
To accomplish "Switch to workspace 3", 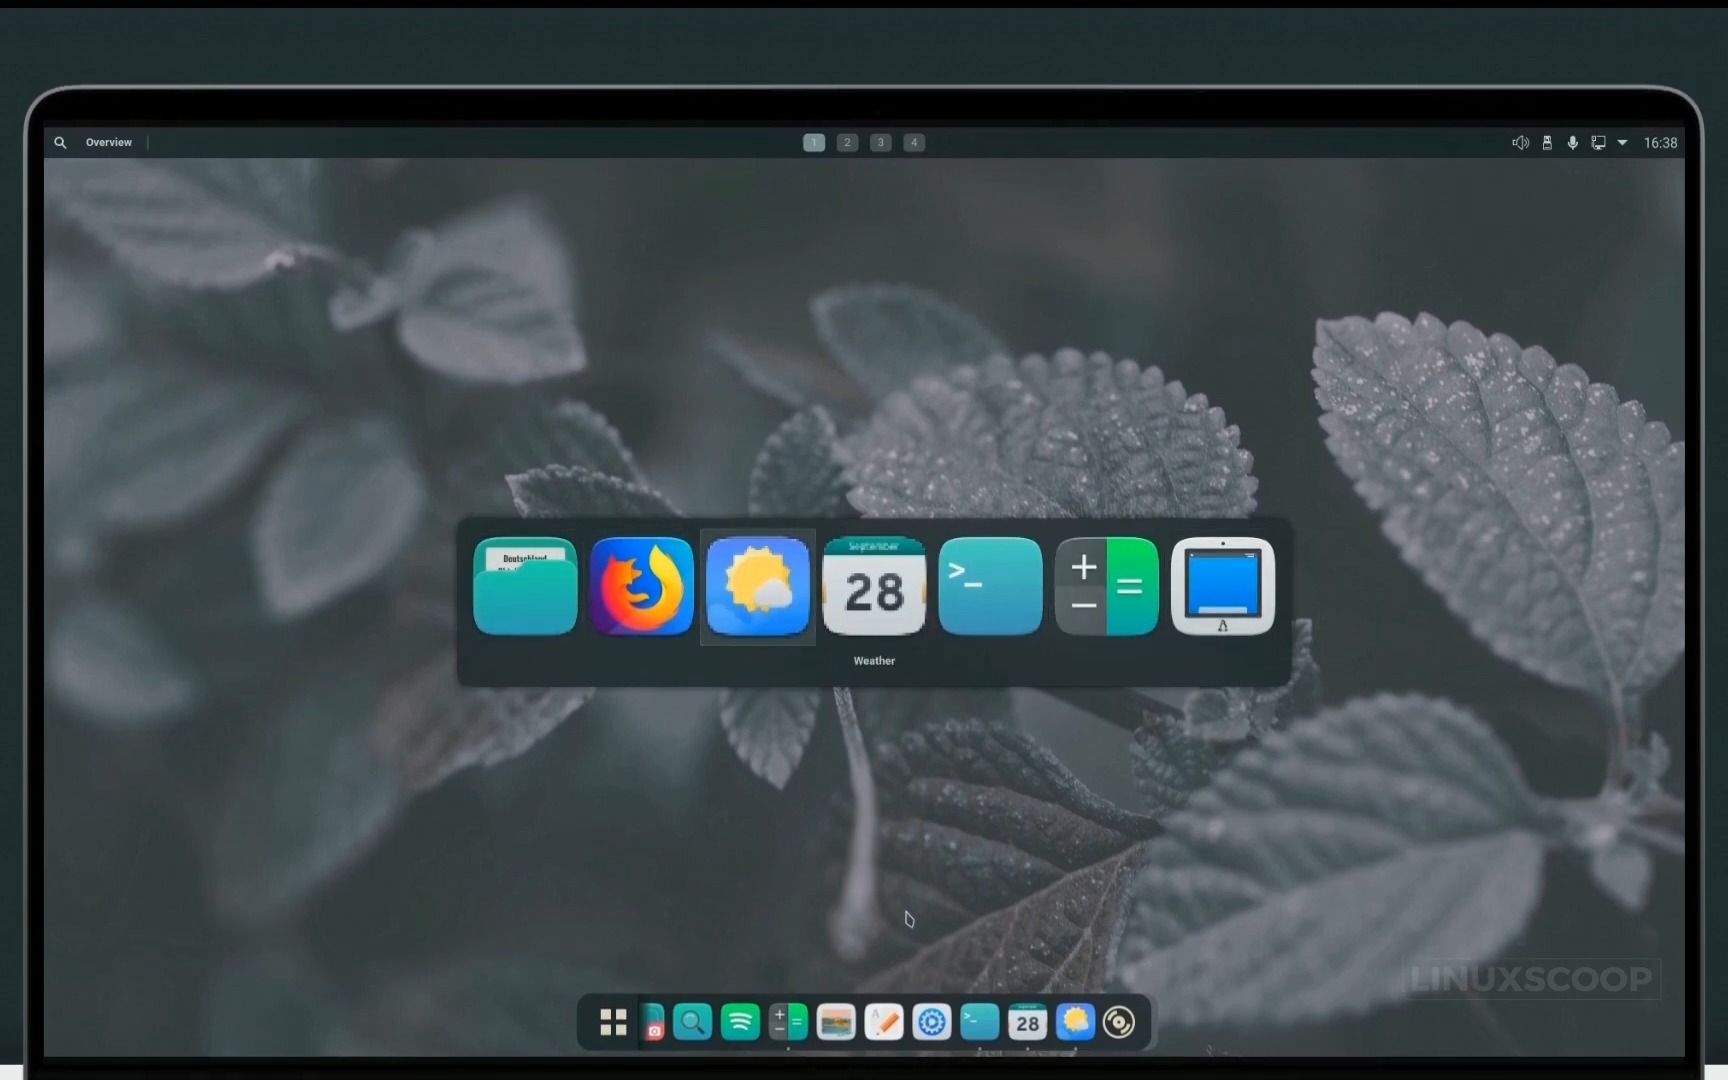I will click(881, 142).
